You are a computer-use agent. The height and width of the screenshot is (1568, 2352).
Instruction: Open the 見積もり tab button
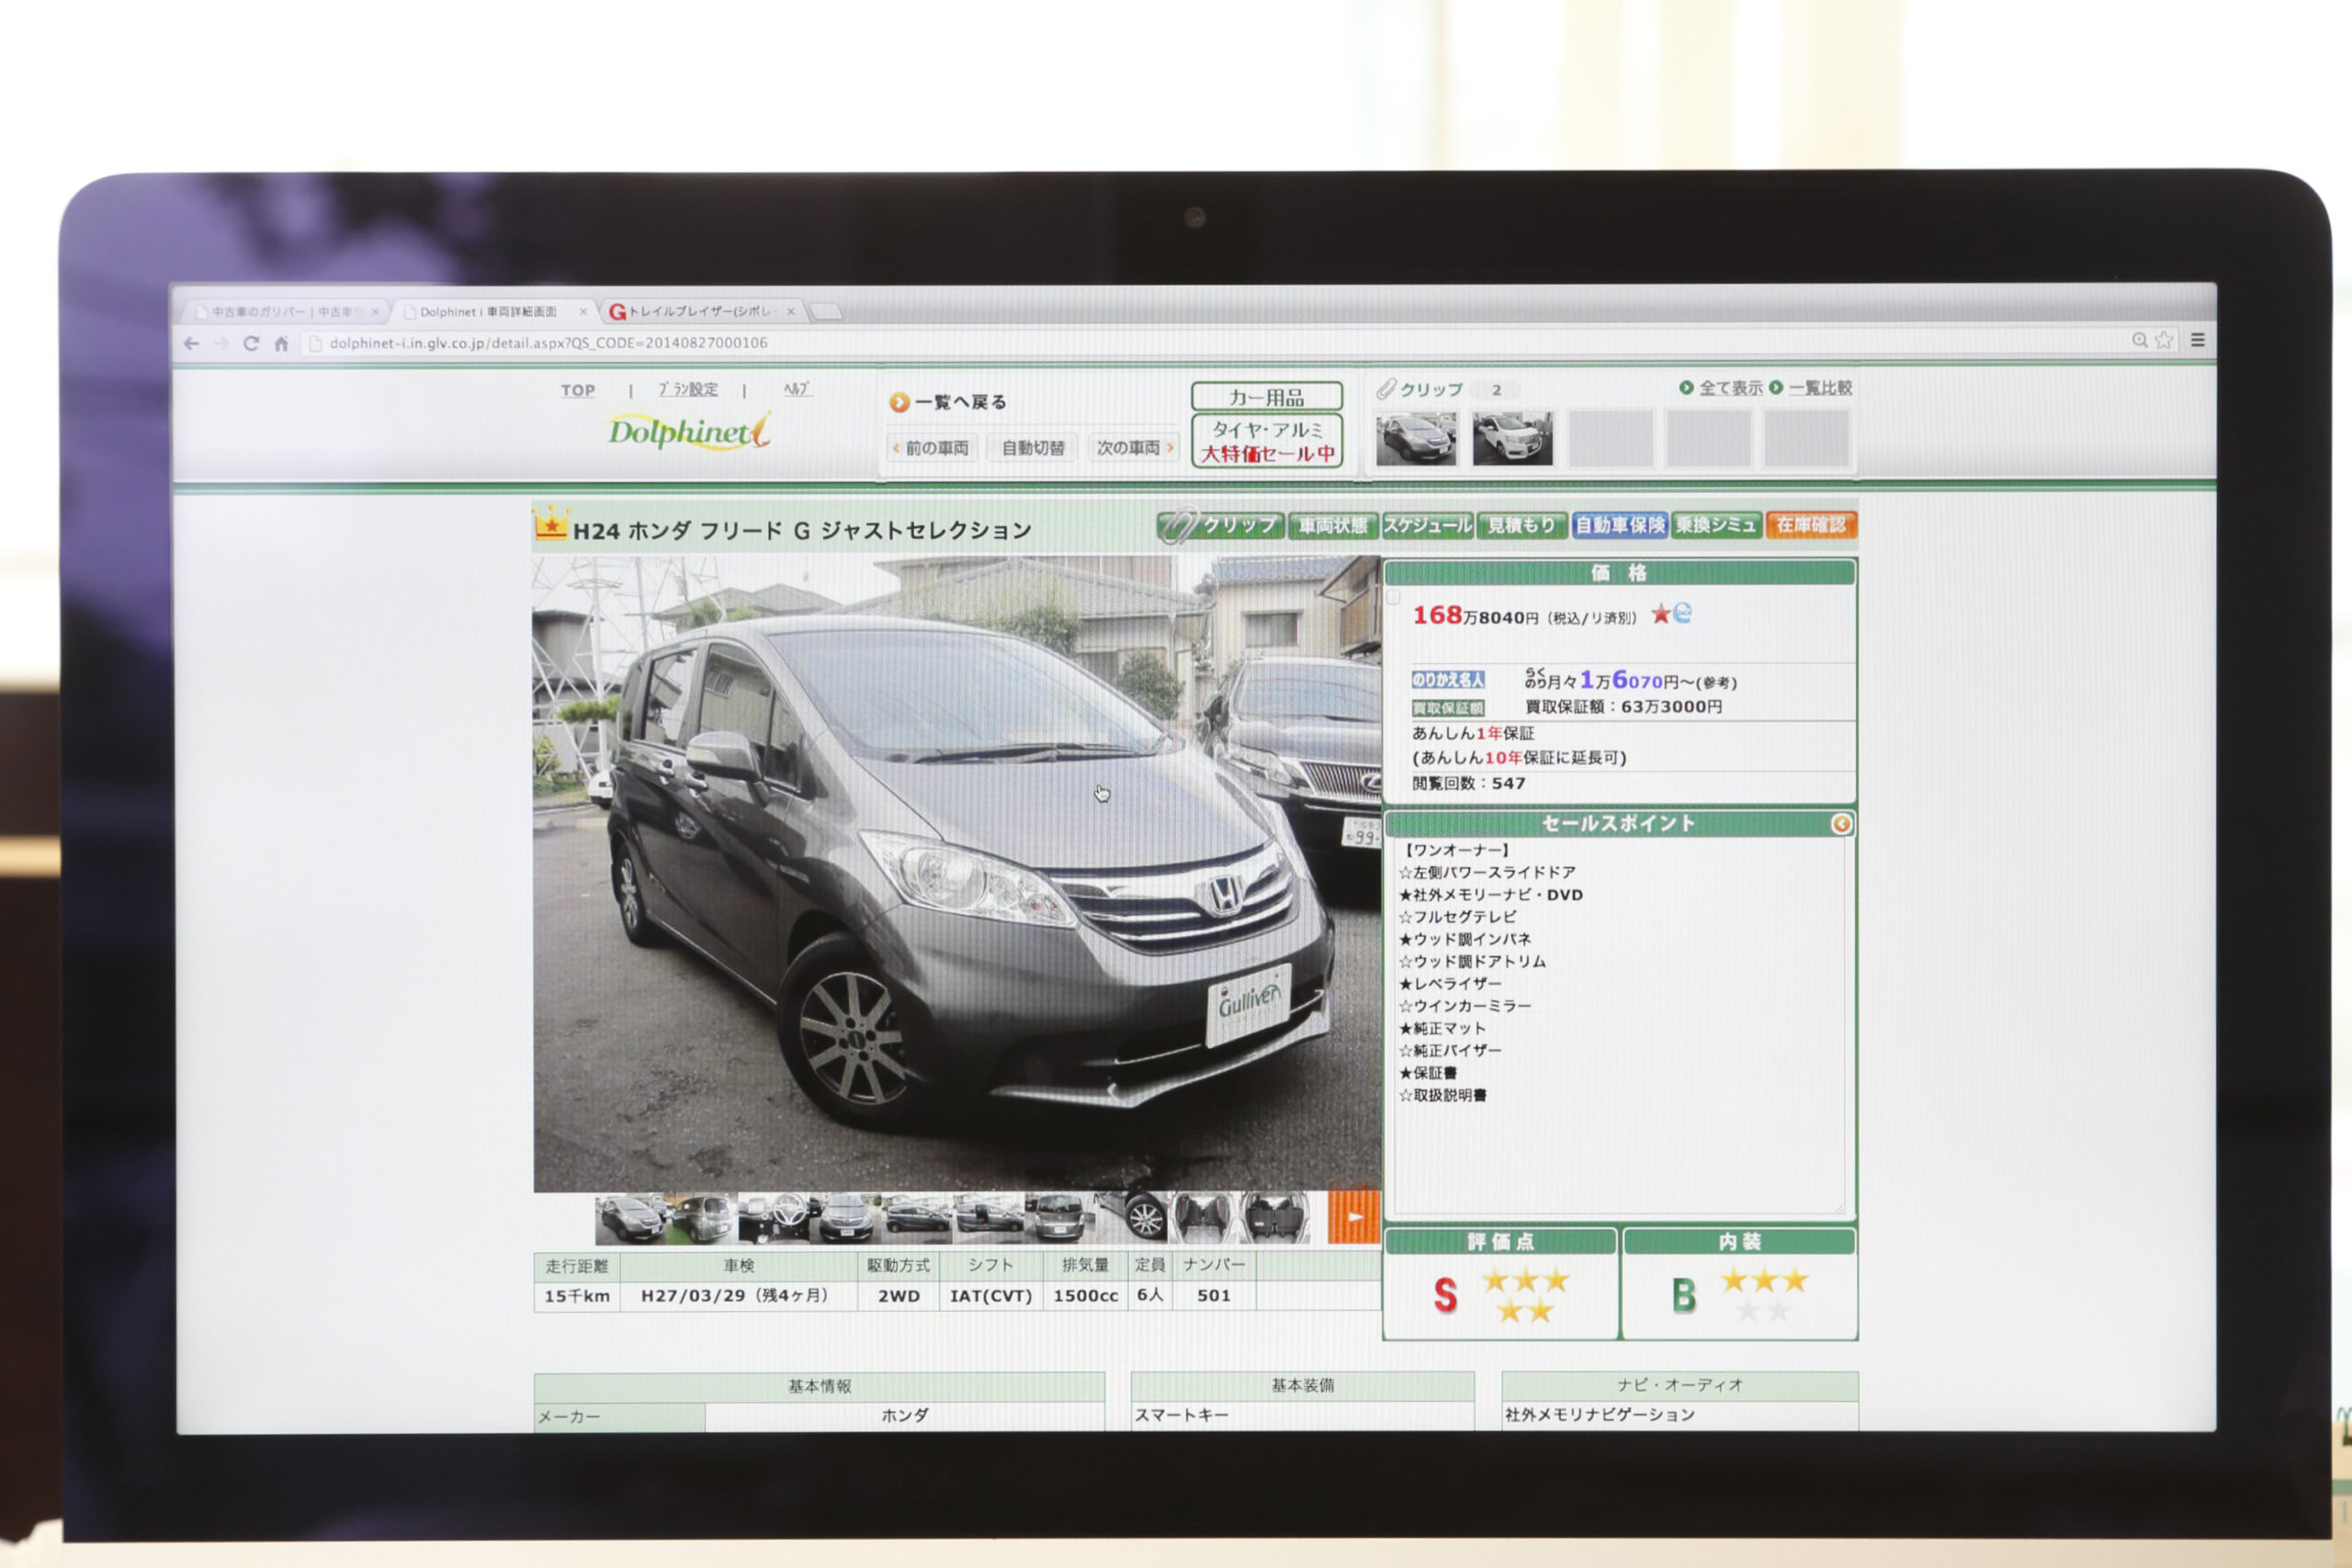1522,525
